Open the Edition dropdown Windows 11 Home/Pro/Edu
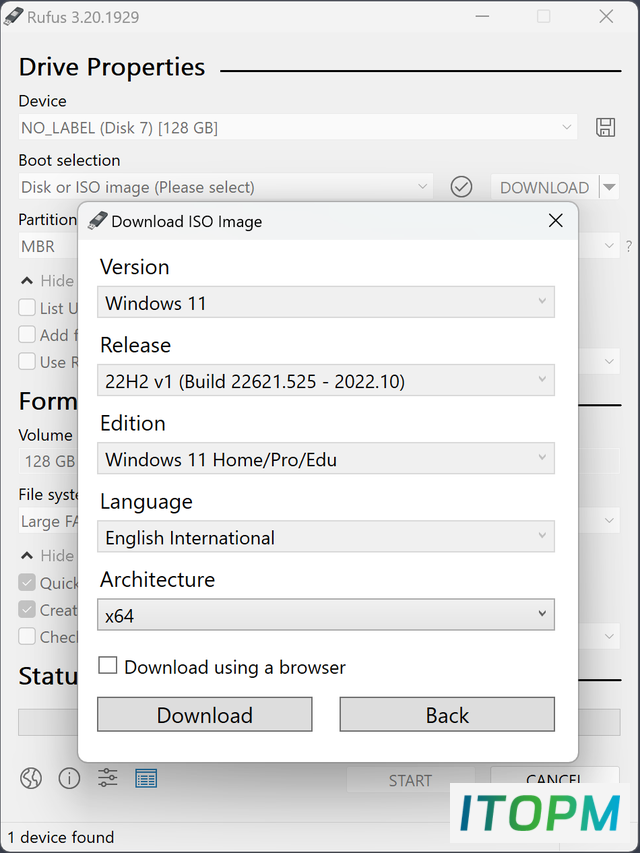 coord(326,459)
